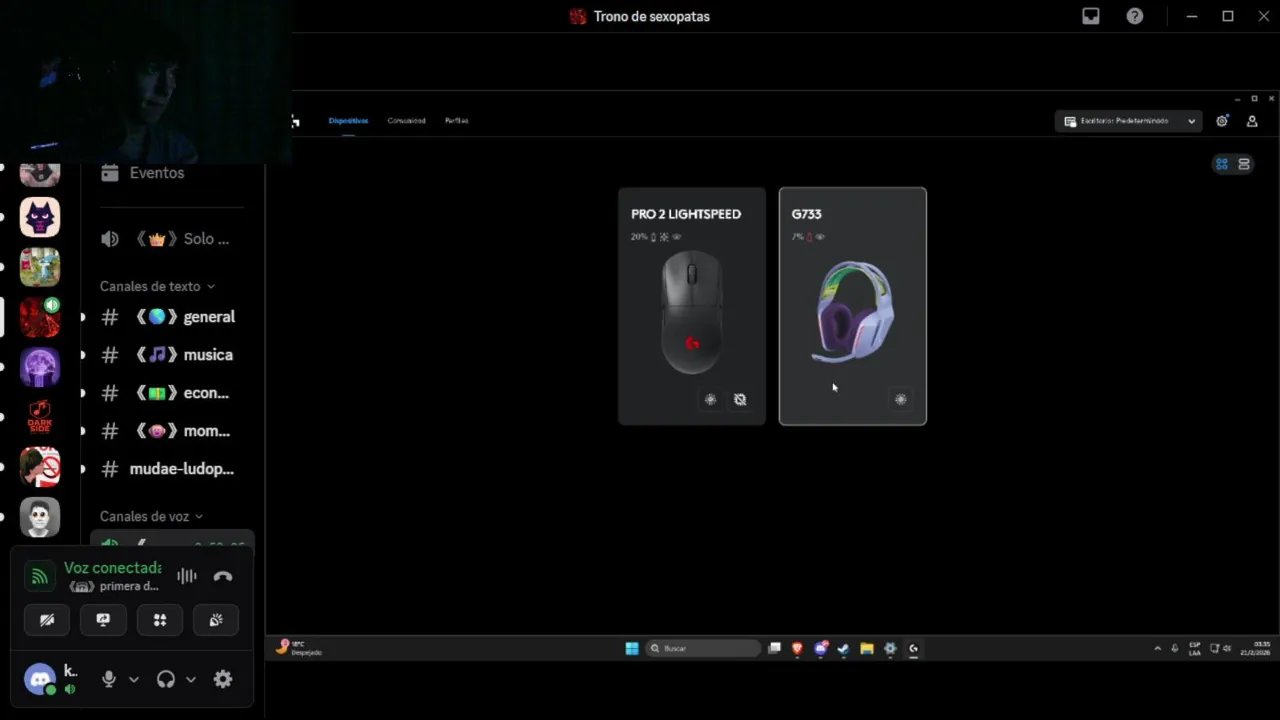Open the mudae-ludop... text channel

[172, 469]
